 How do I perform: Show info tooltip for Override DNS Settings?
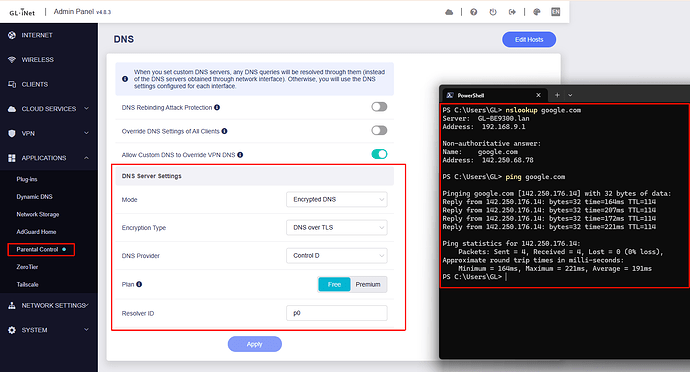[x=224, y=131]
